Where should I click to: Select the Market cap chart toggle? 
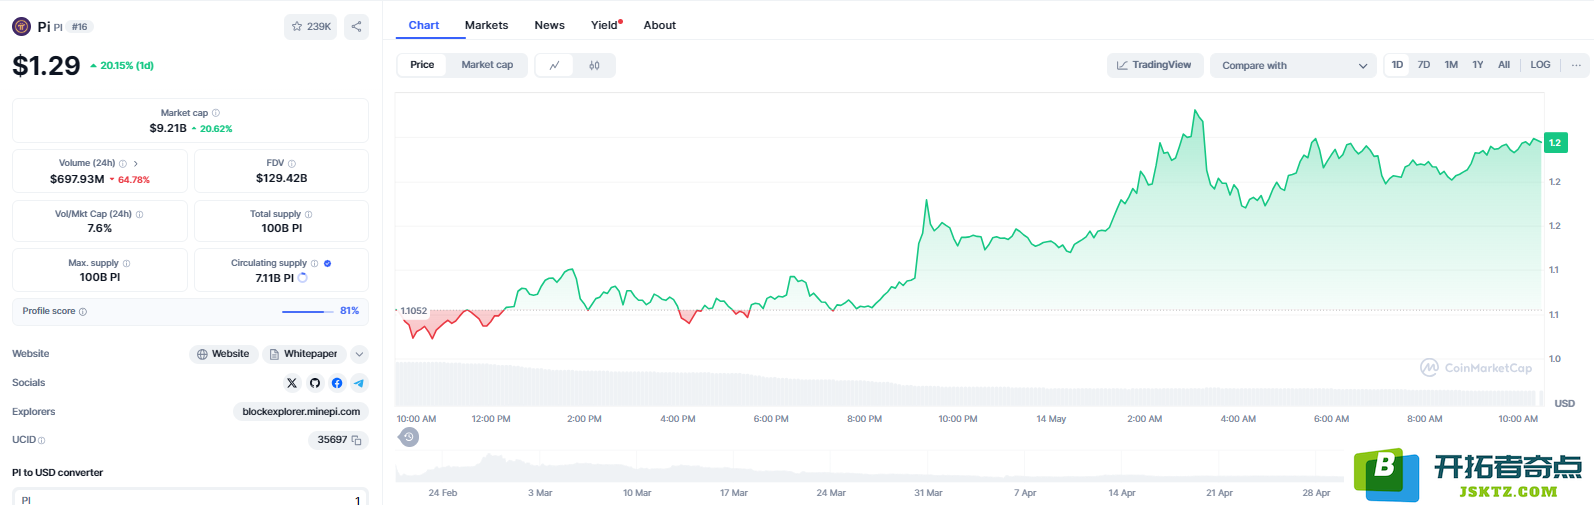pos(487,65)
